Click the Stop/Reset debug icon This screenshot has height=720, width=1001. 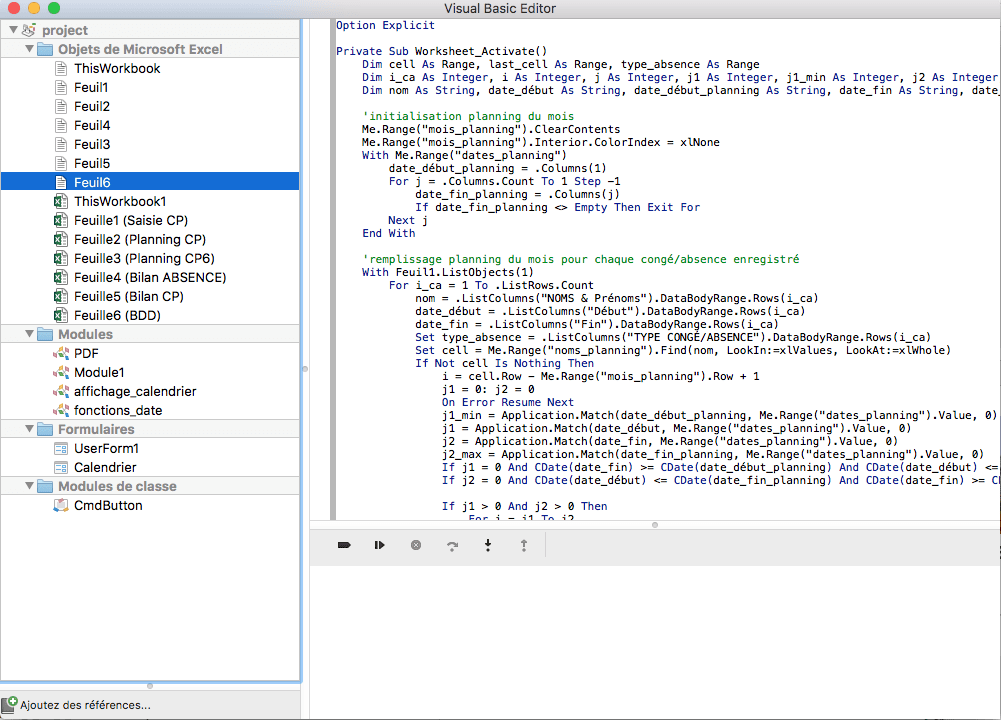click(x=416, y=545)
